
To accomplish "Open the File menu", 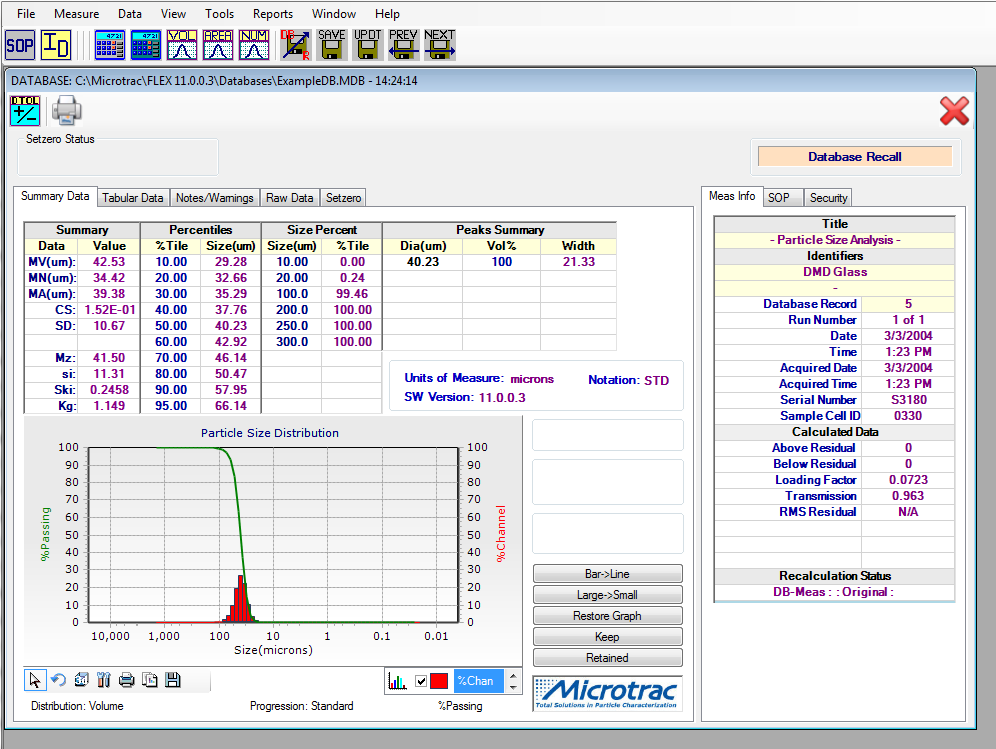I will (x=26, y=13).
